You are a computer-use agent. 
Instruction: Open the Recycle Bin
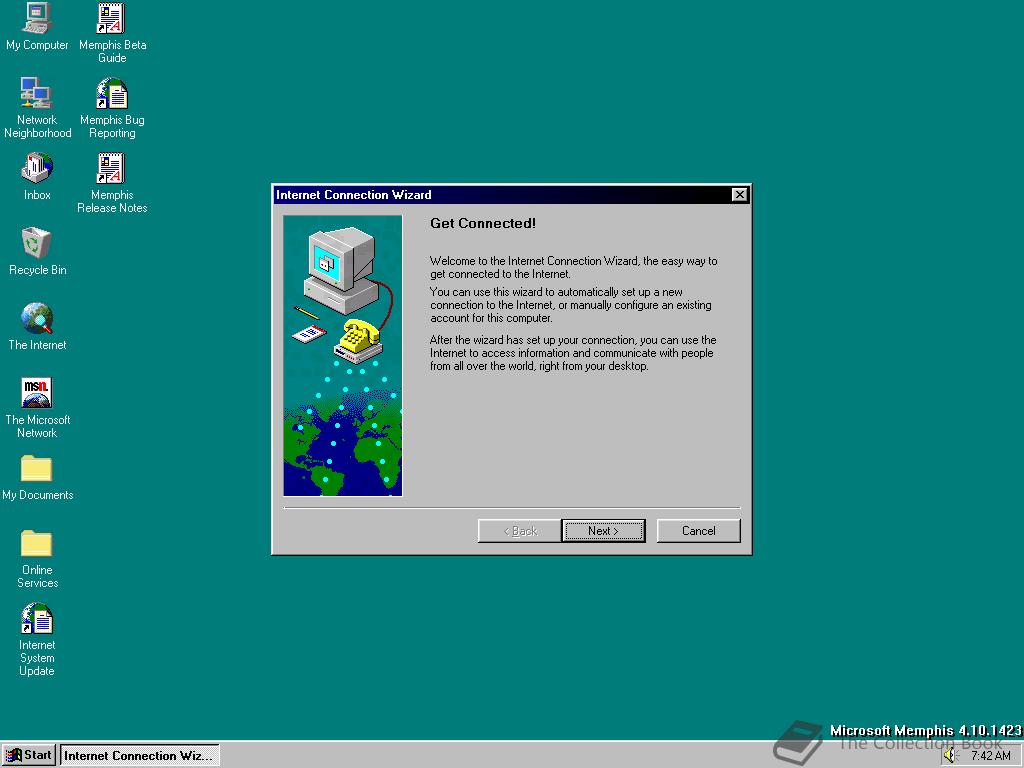[37, 243]
